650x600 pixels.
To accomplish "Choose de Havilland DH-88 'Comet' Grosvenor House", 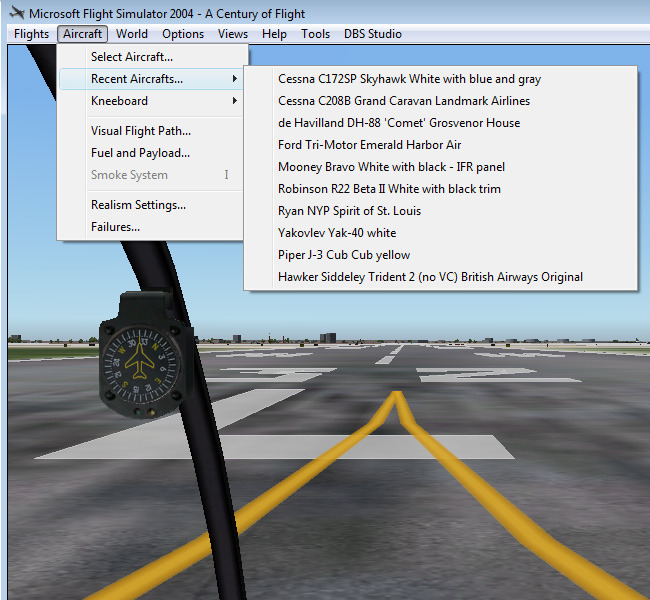I will (x=440, y=123).
